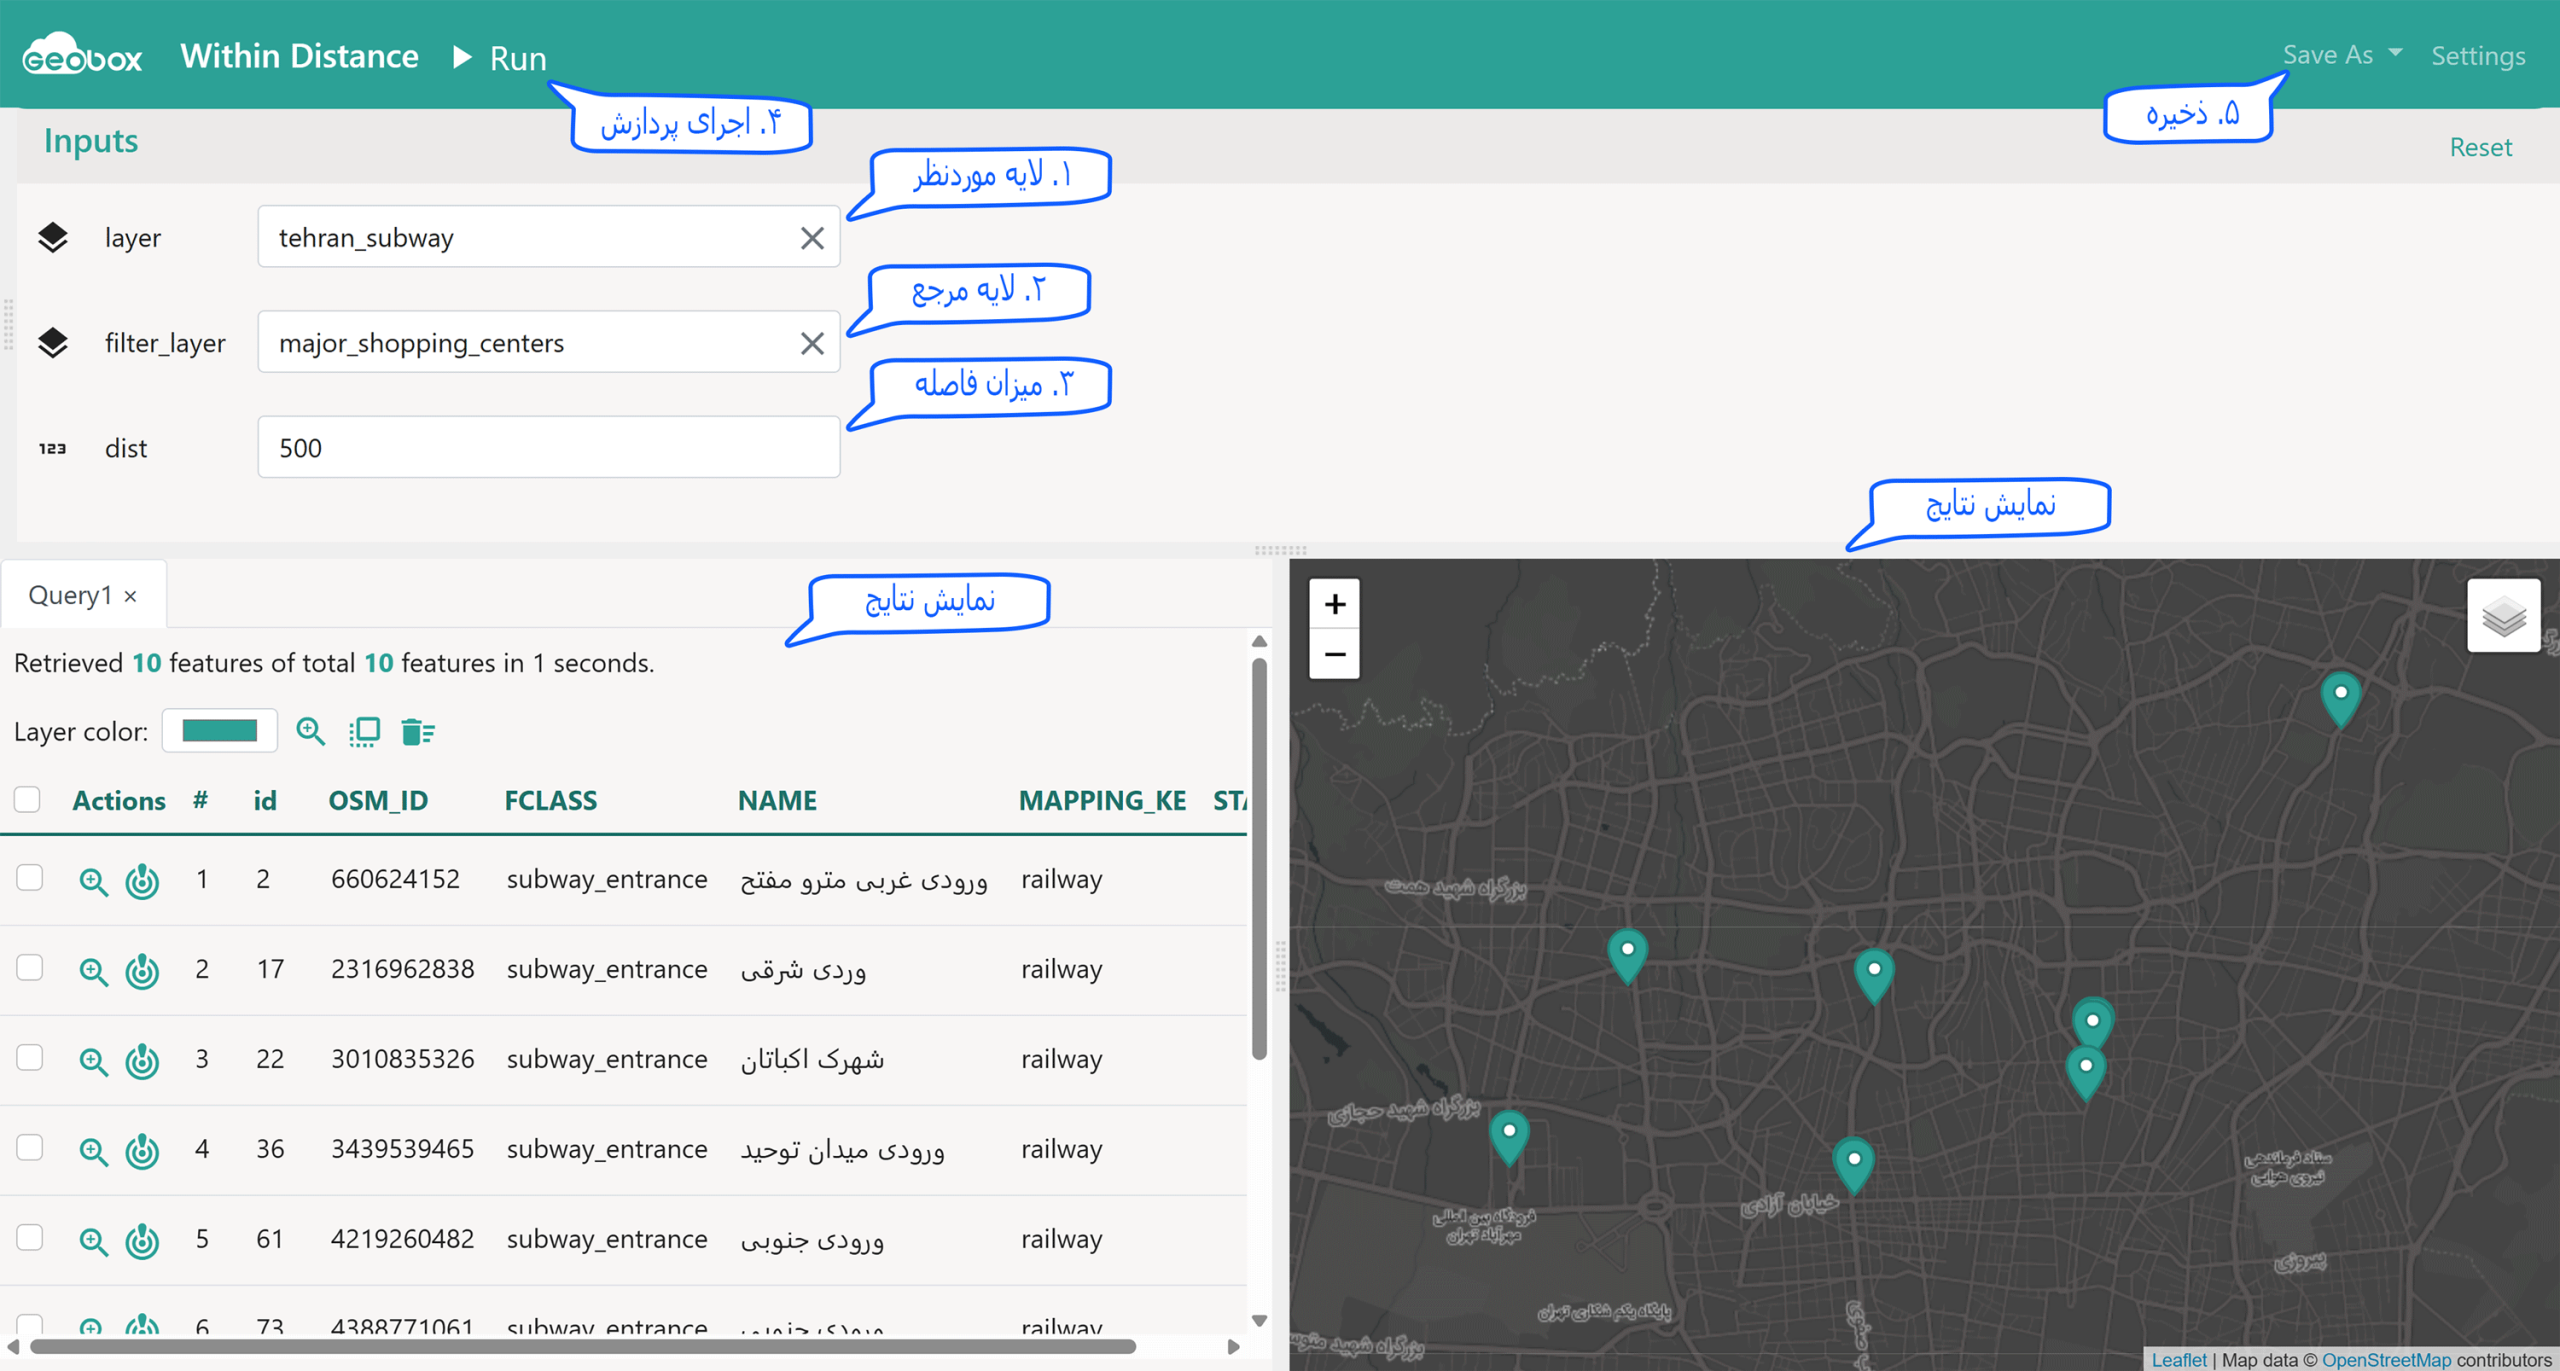Click the results scroll-down arrow
2560x1371 pixels.
(x=1259, y=1321)
